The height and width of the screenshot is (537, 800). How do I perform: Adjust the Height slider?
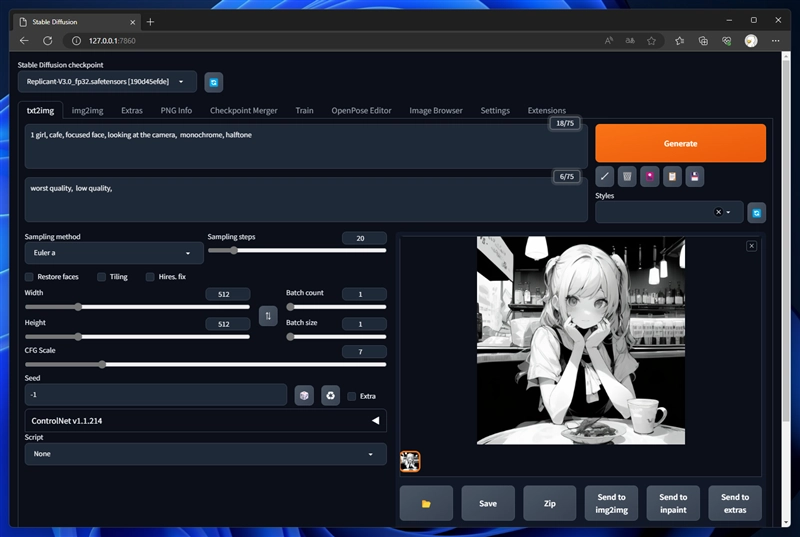tap(137, 337)
